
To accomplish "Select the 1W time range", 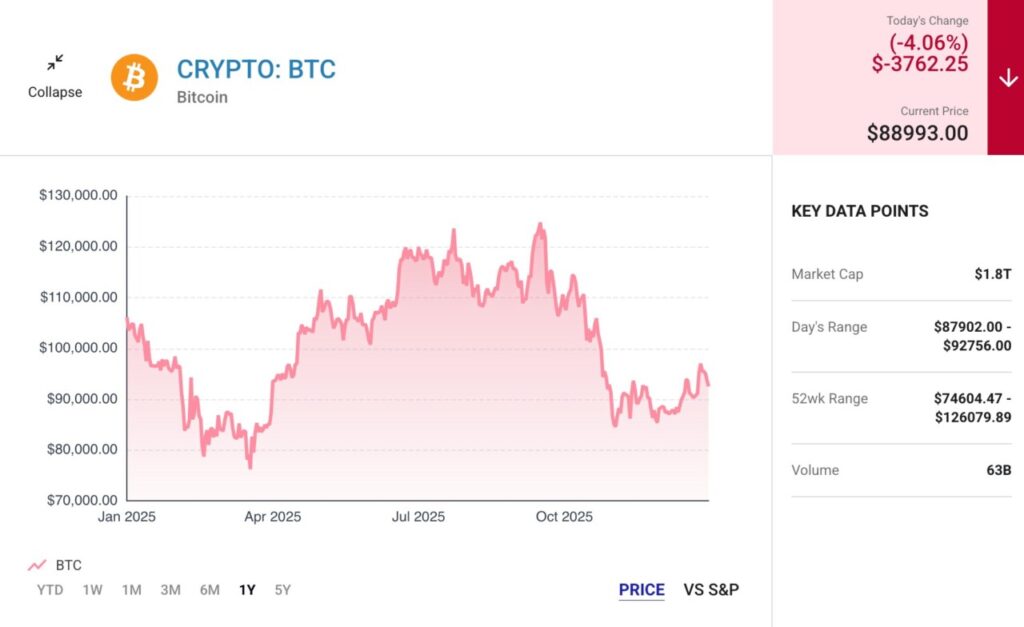I will point(92,590).
